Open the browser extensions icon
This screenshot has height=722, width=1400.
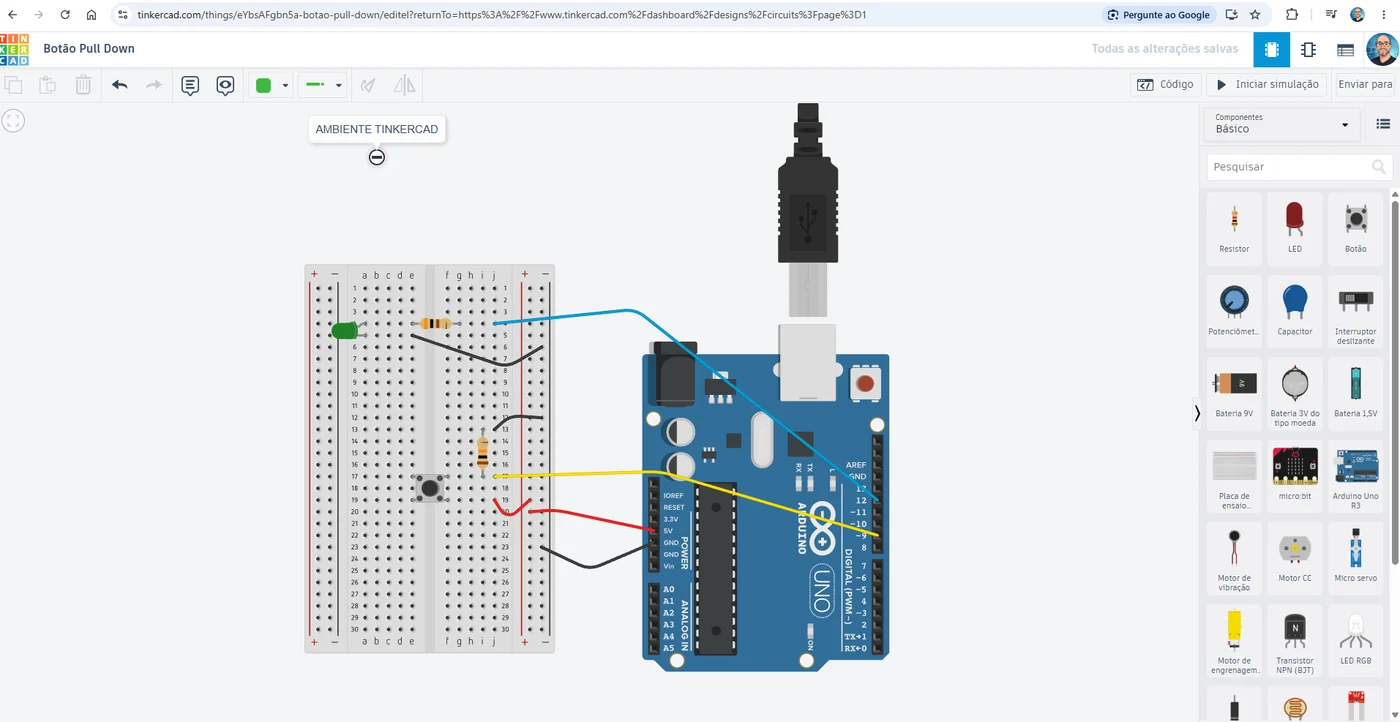click(1292, 15)
